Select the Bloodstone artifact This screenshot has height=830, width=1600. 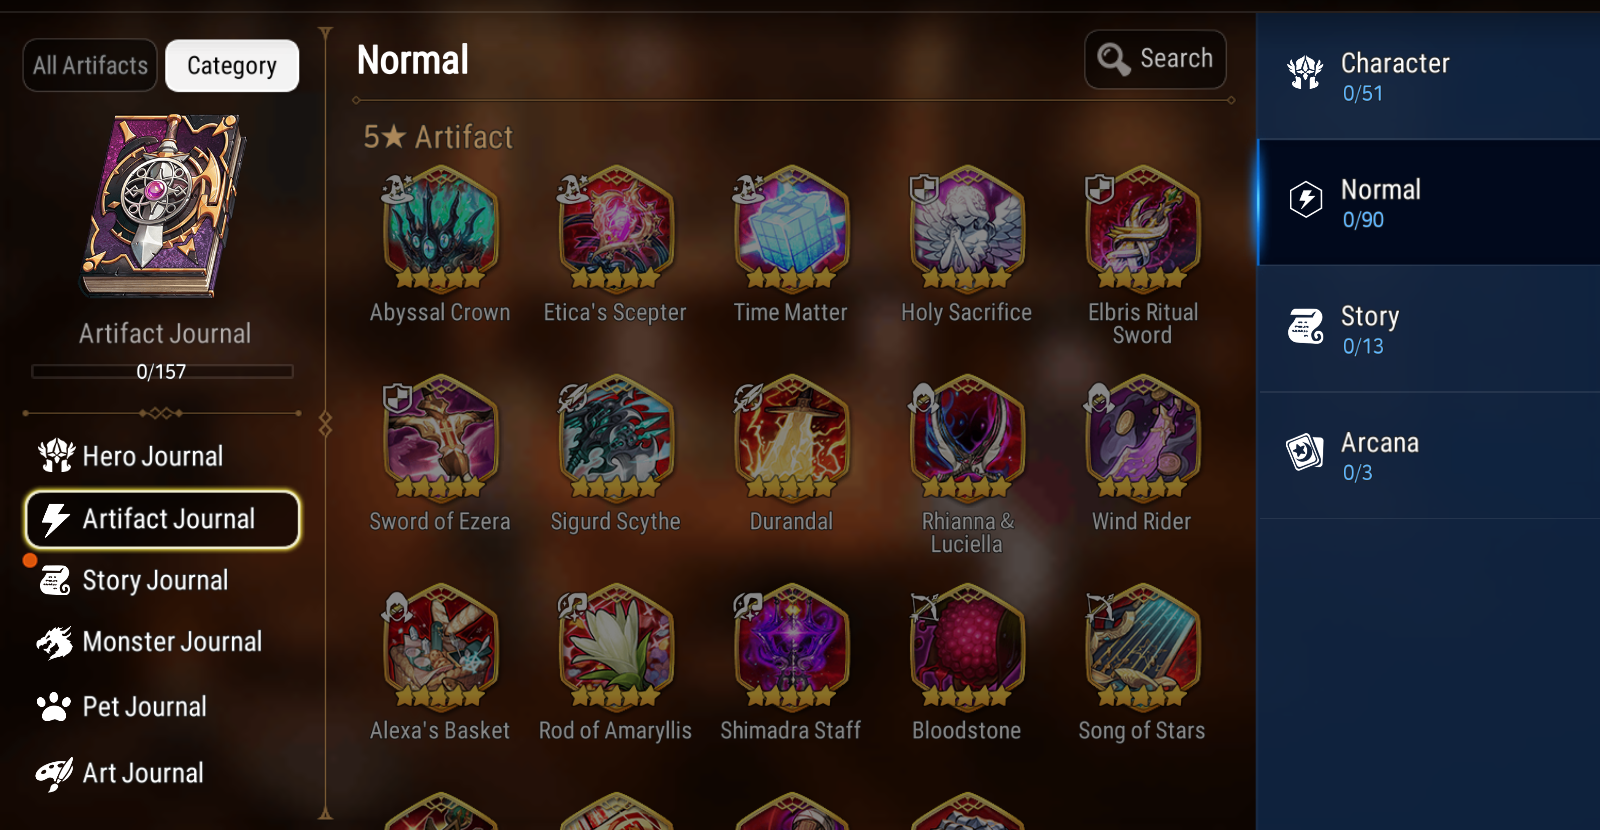(x=966, y=647)
